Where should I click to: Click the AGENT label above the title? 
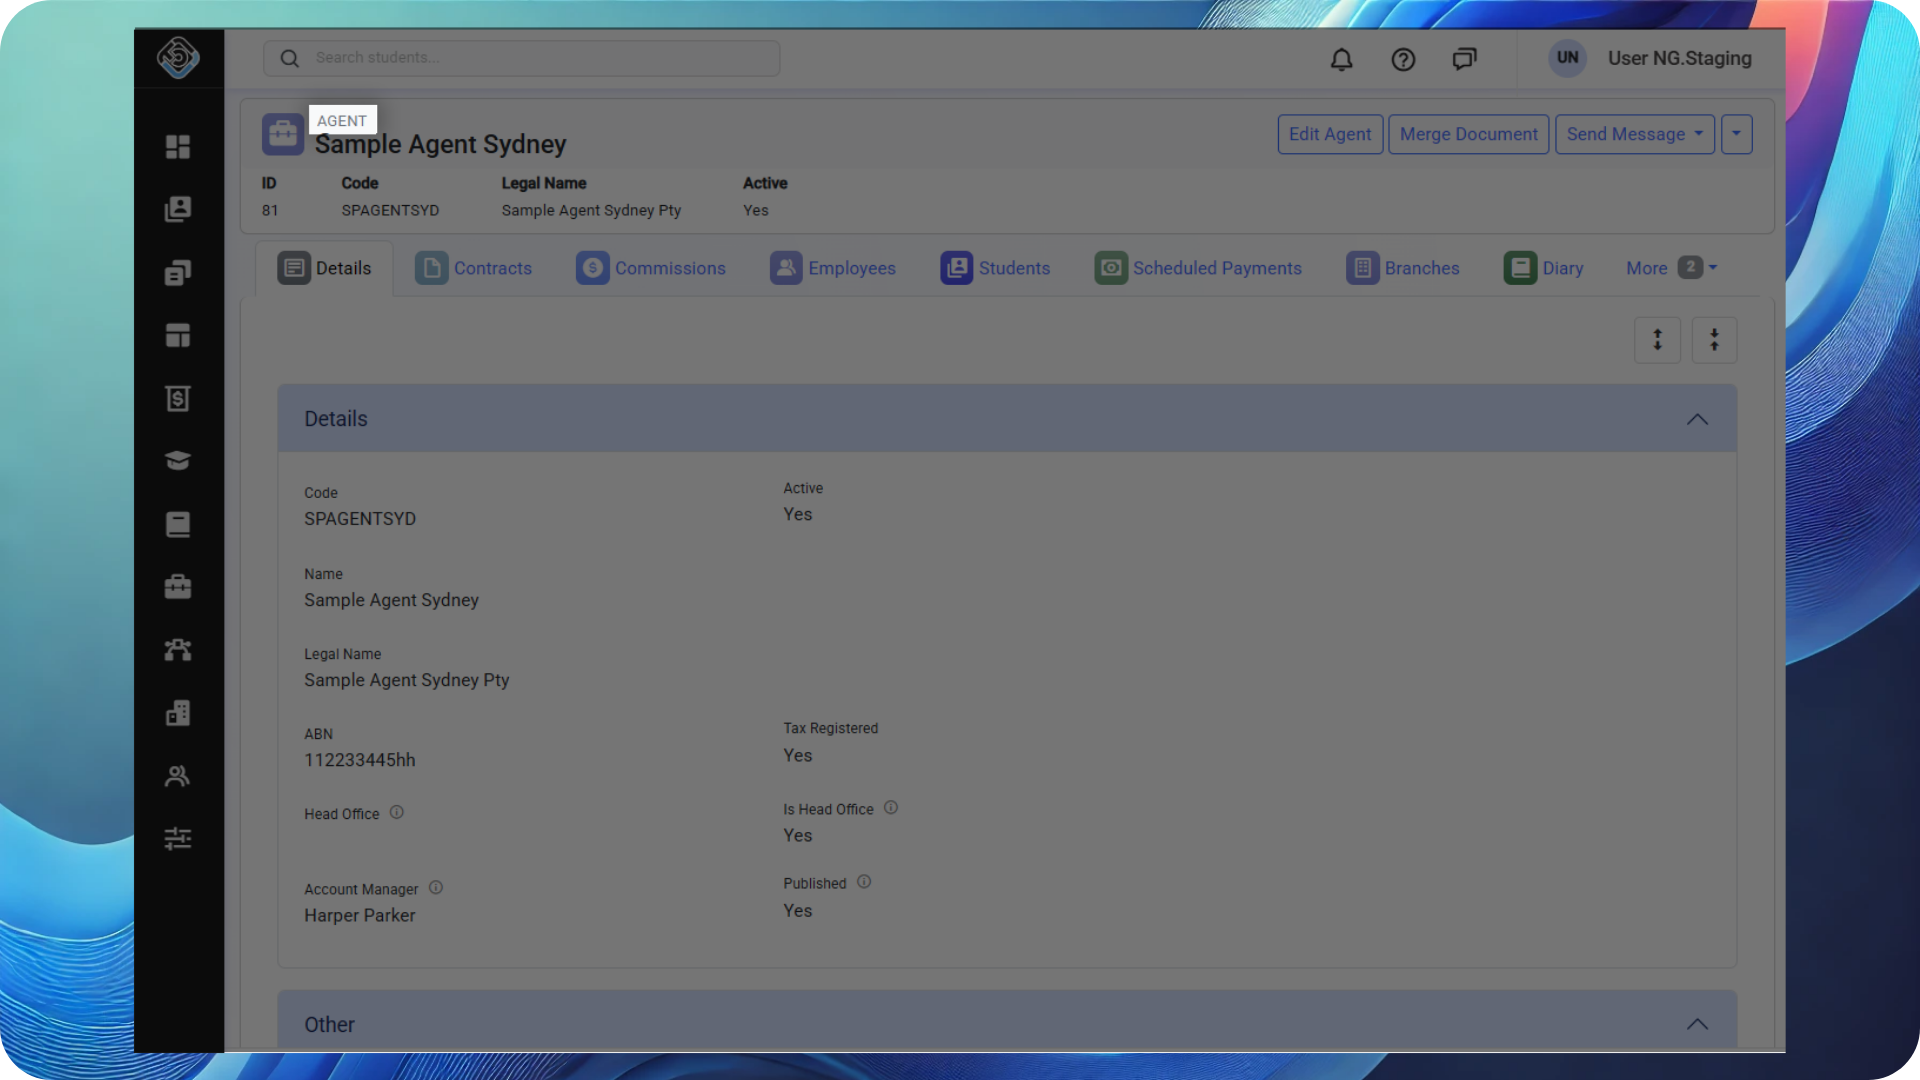point(342,120)
